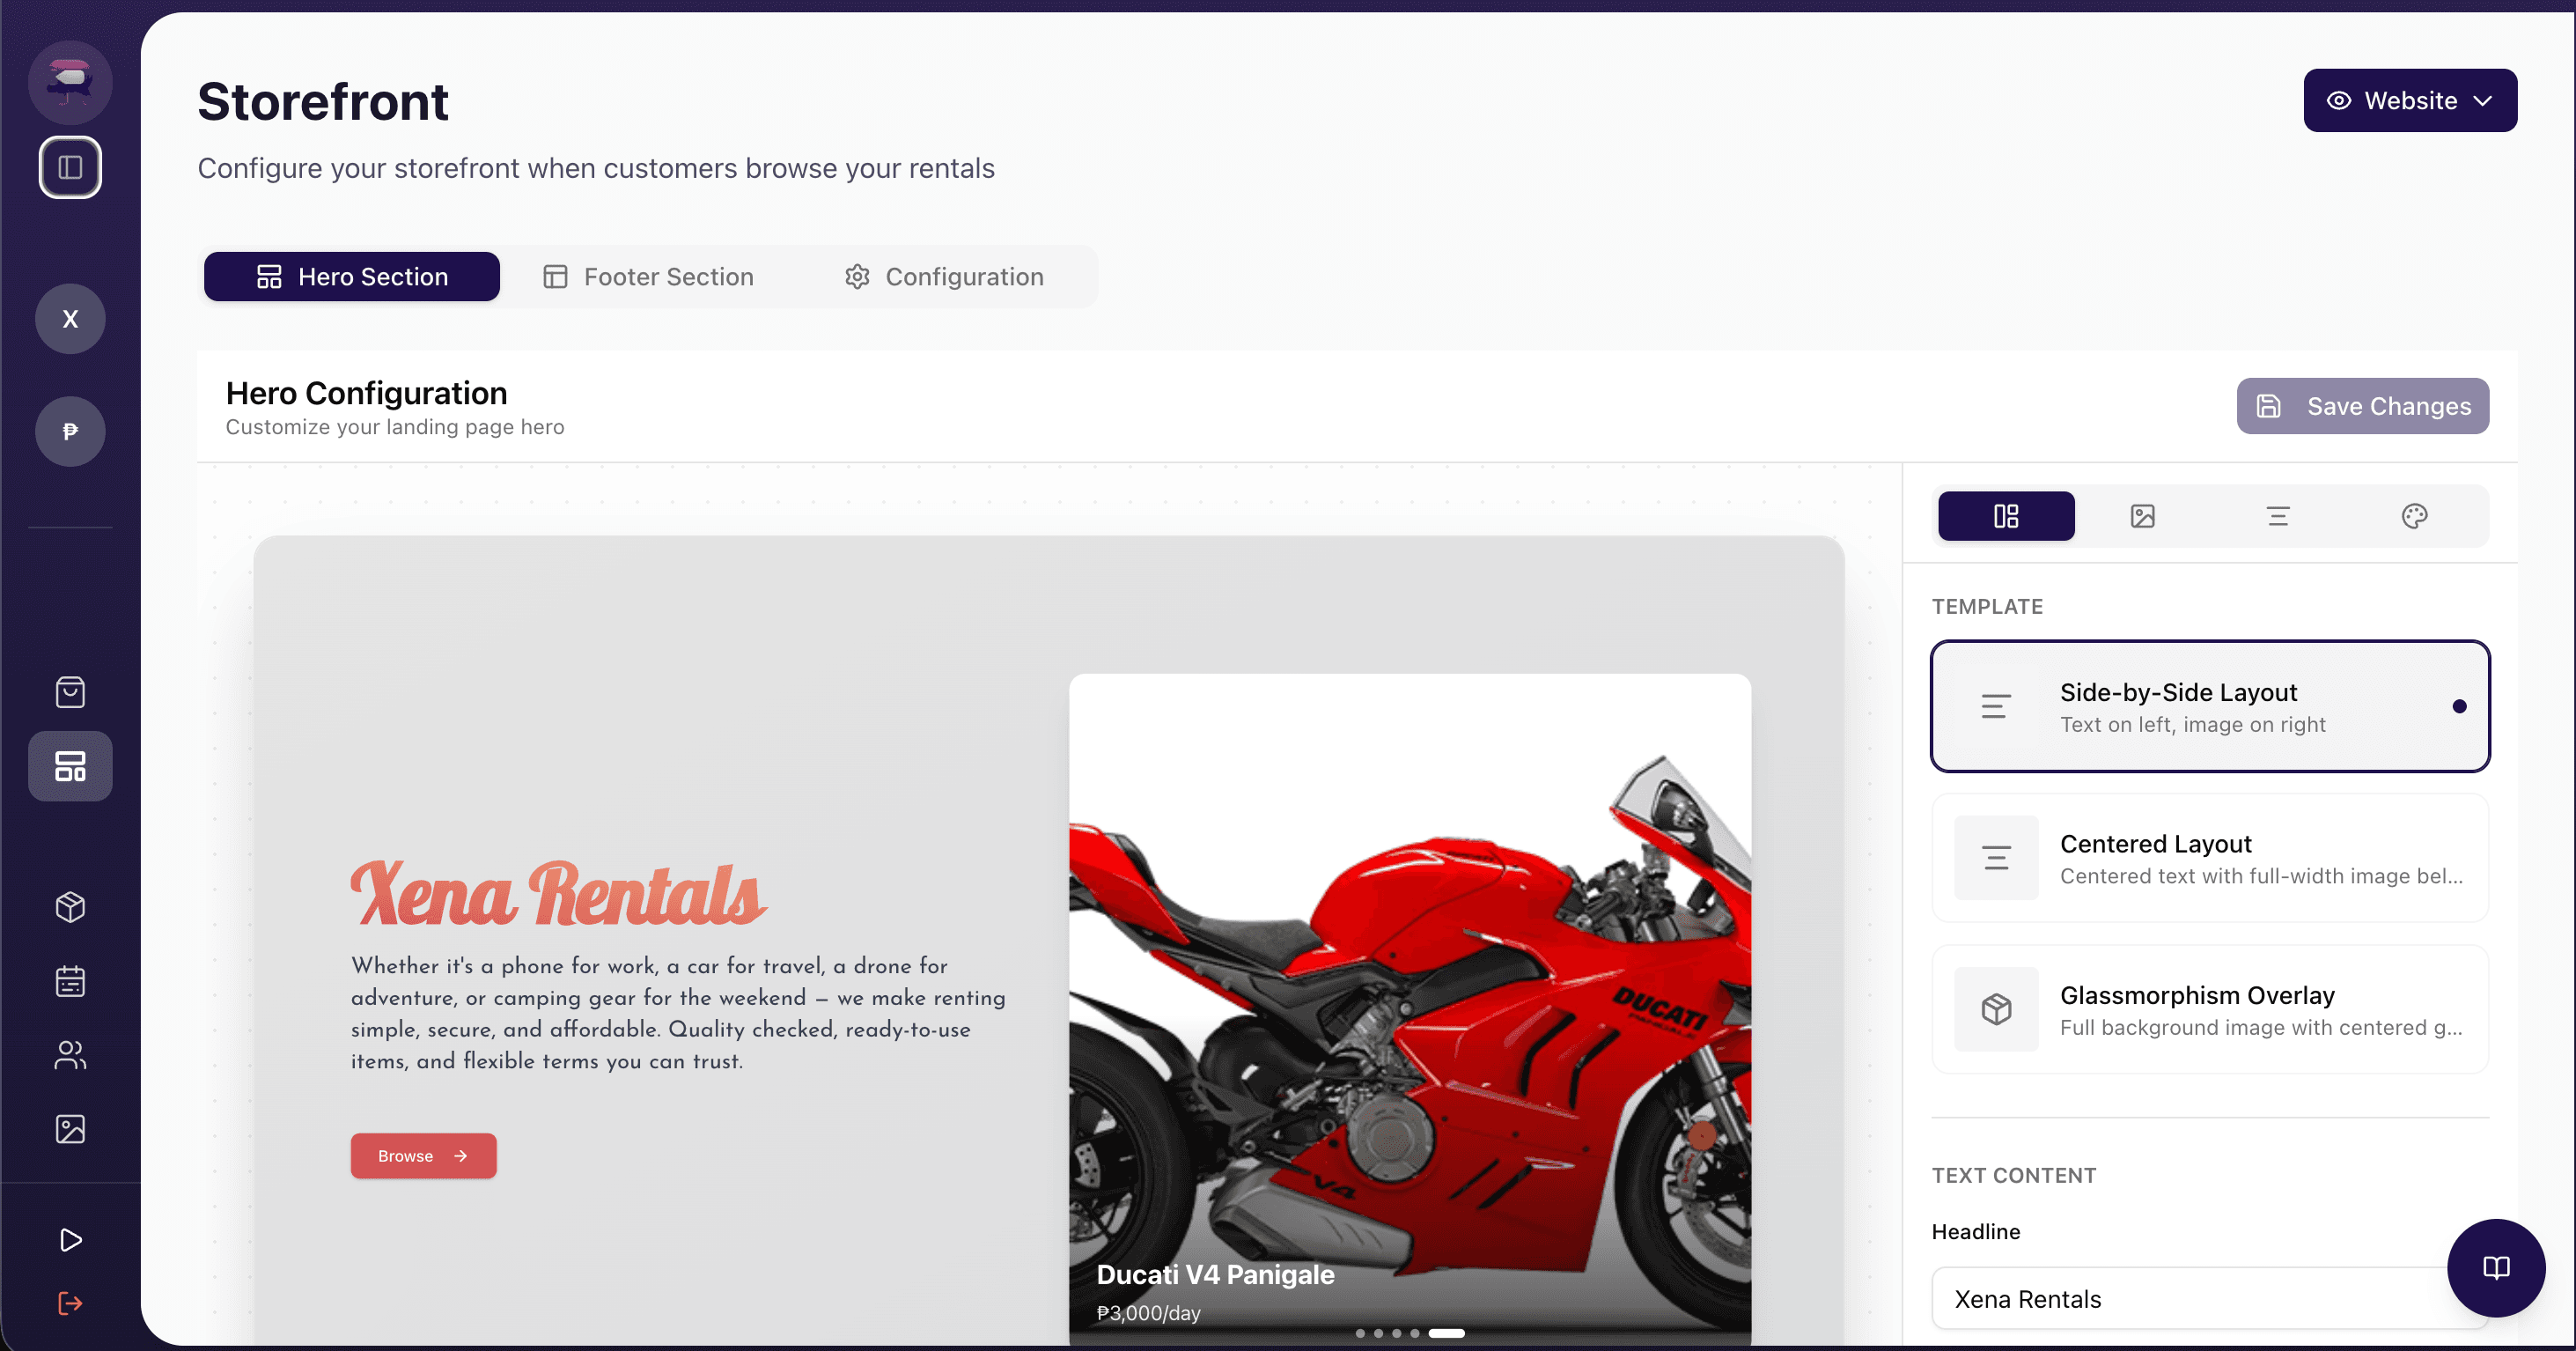Image resolution: width=2576 pixels, height=1351 pixels.
Task: Click the hero description paragraph in preview
Action: [678, 1013]
